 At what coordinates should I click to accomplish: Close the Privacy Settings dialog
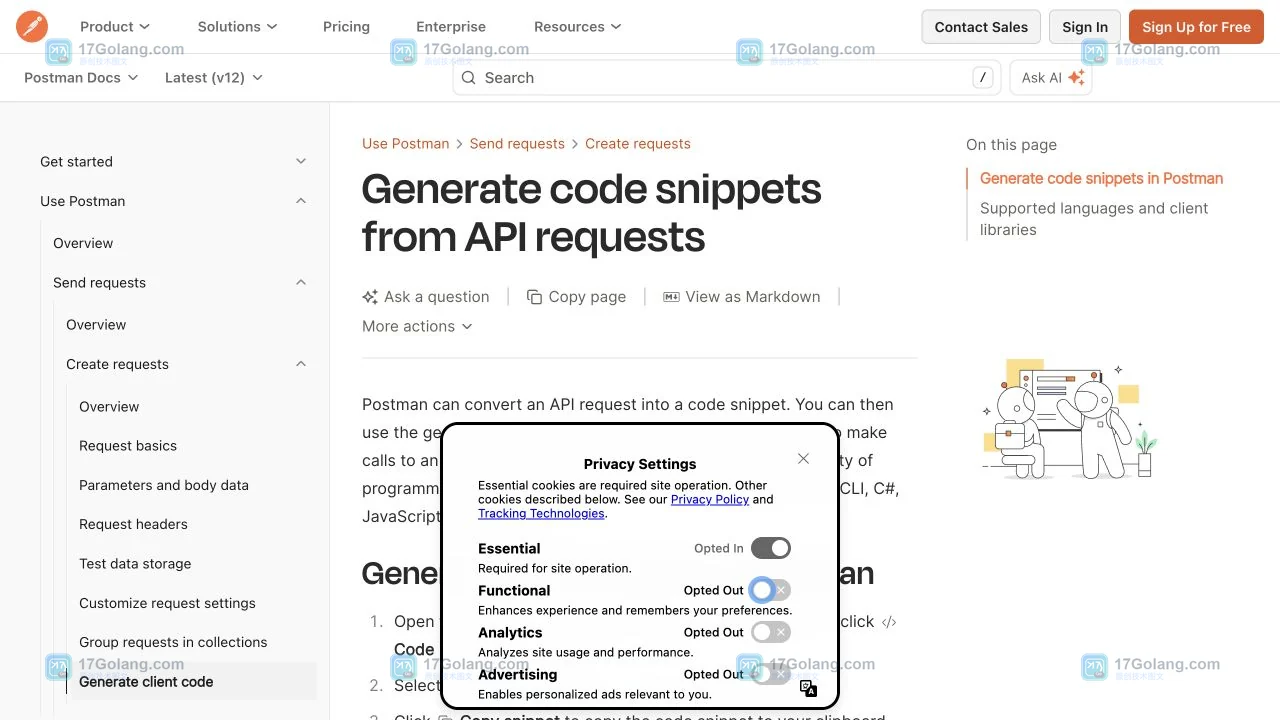pyautogui.click(x=803, y=458)
